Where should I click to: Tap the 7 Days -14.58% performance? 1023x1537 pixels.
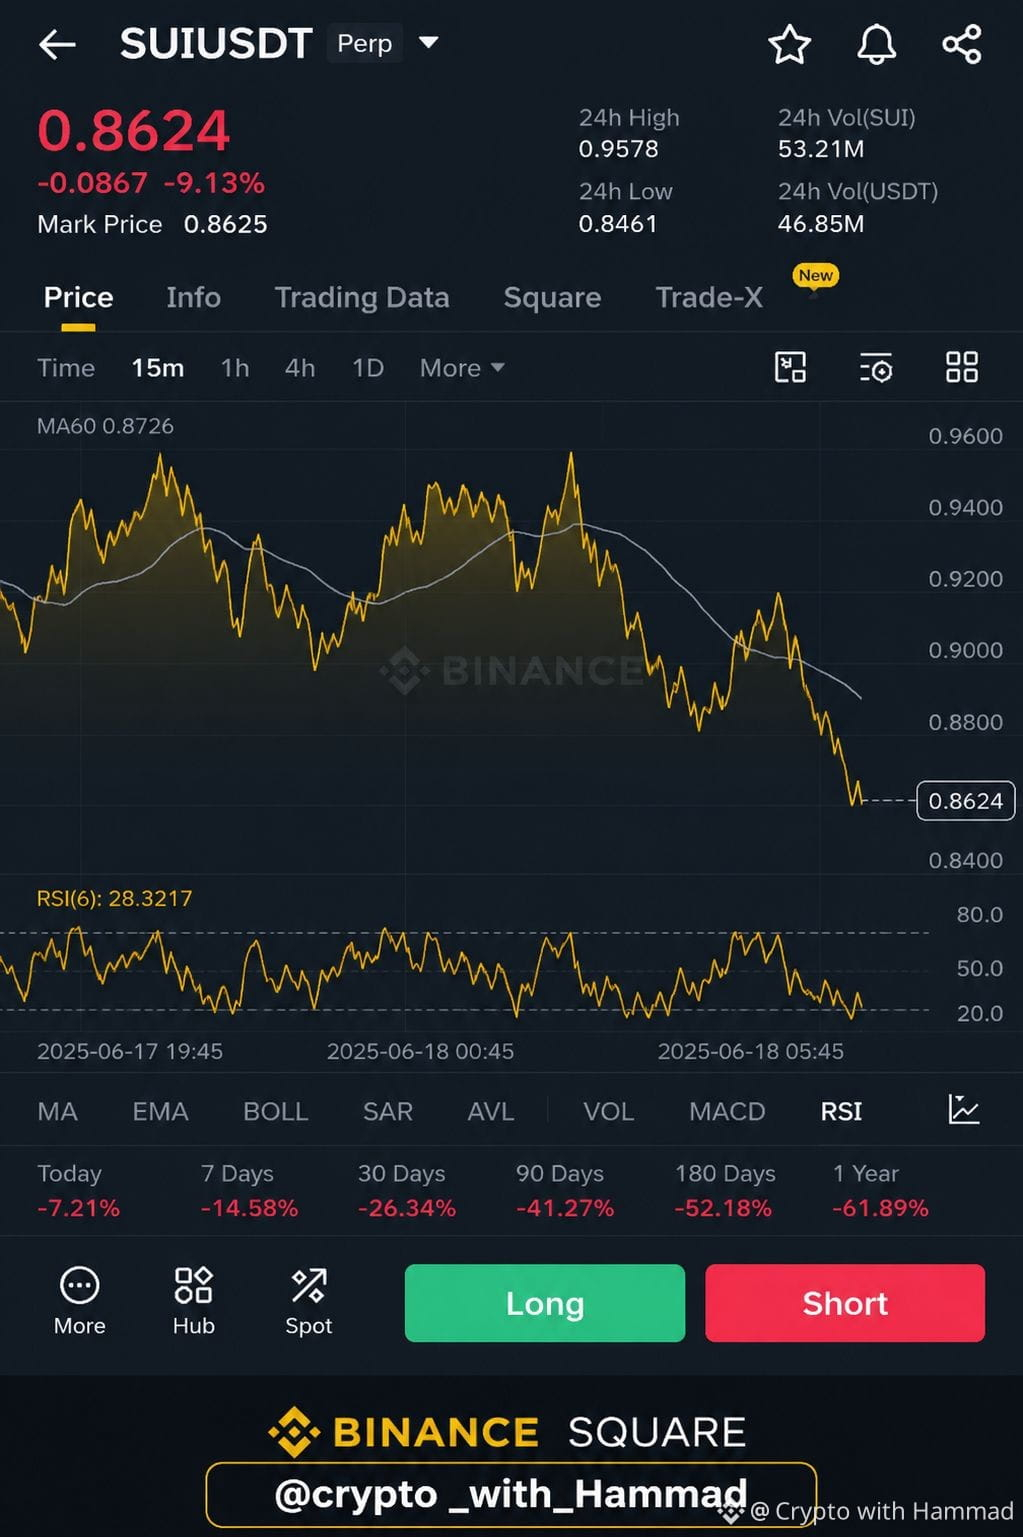click(x=249, y=1191)
